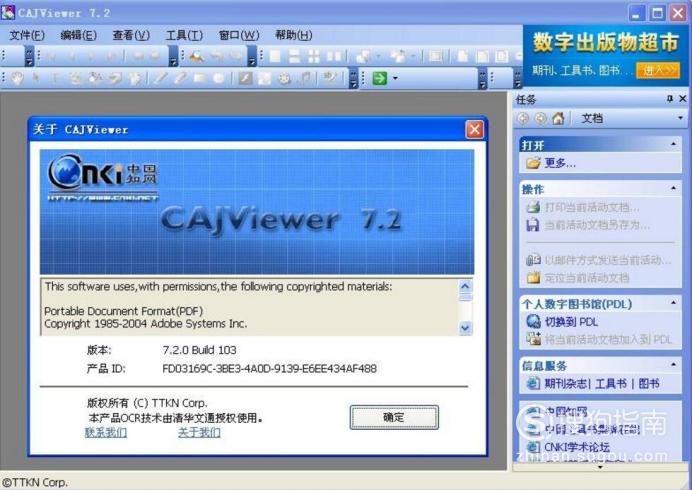Choose the single page layout icon
This screenshot has width=692, height=490.
click(x=275, y=56)
